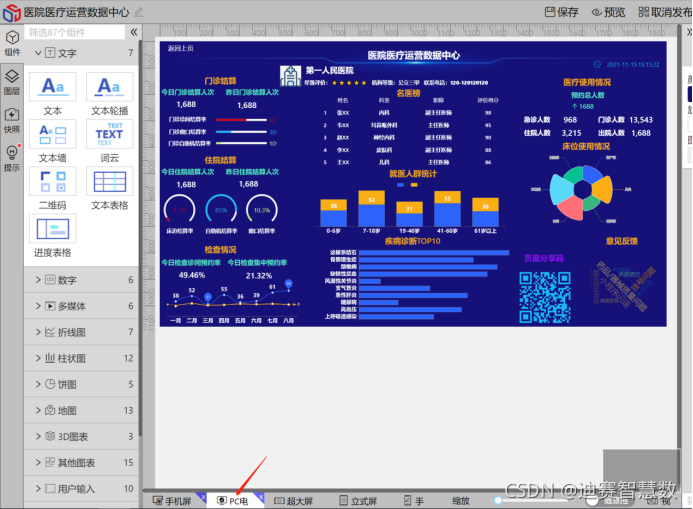Expand the 饼图 category
Screen dimensions: 693x509
38,384
